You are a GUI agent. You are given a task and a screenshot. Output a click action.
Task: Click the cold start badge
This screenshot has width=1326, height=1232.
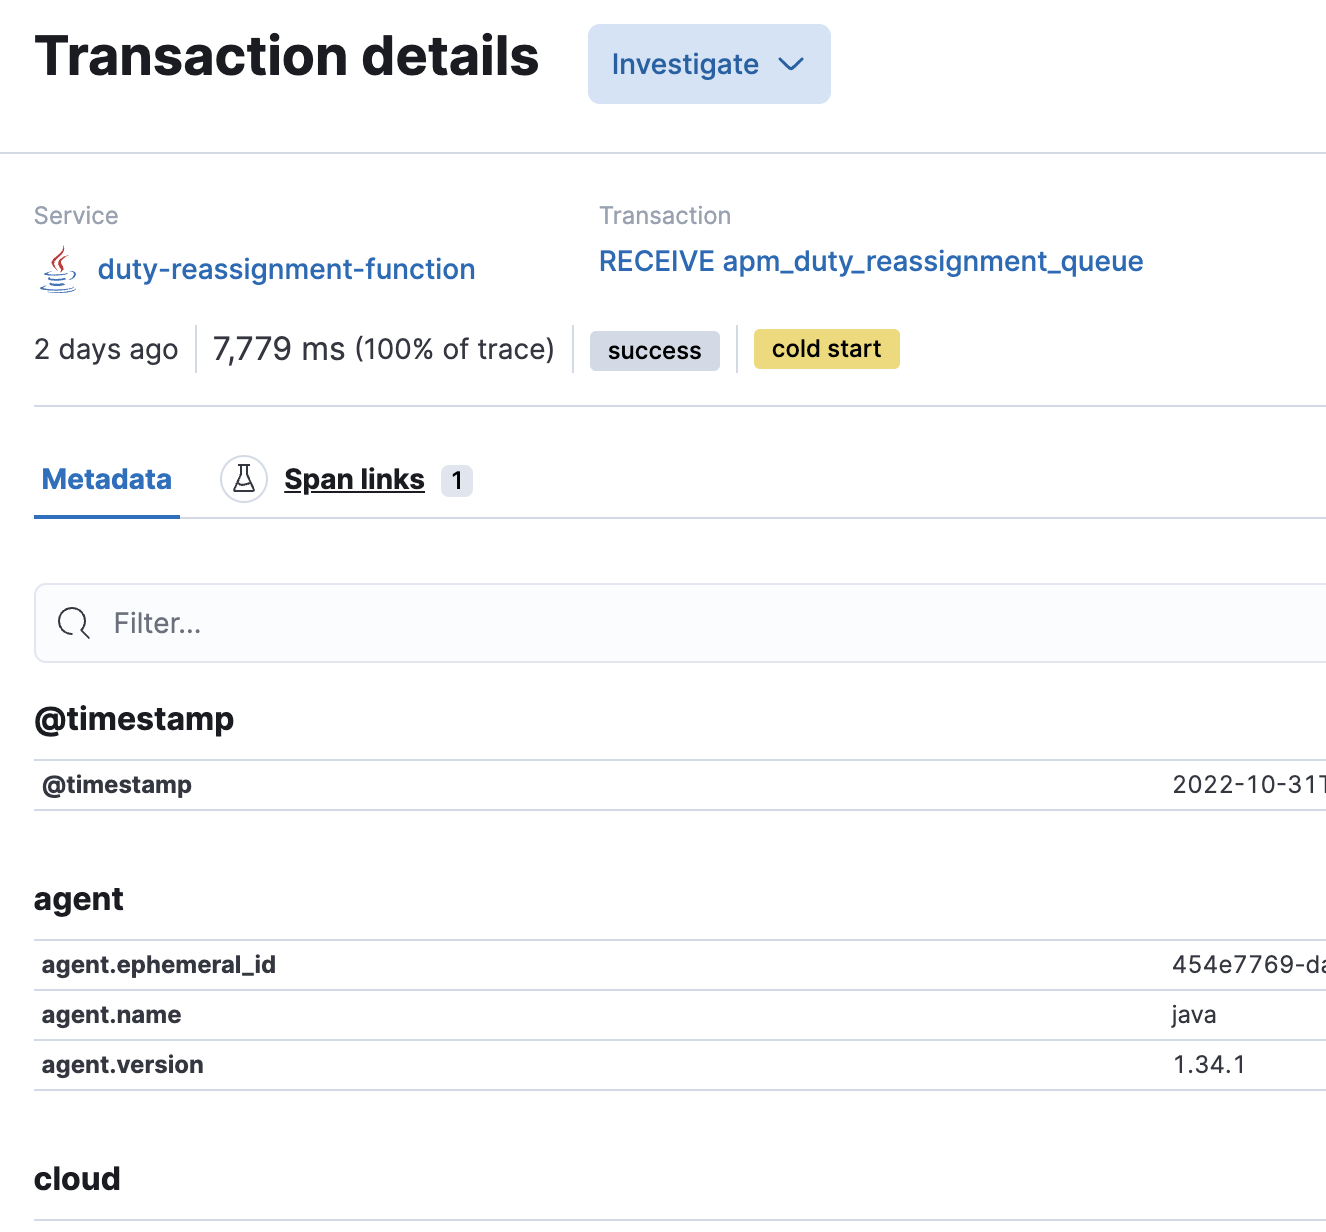tap(826, 349)
